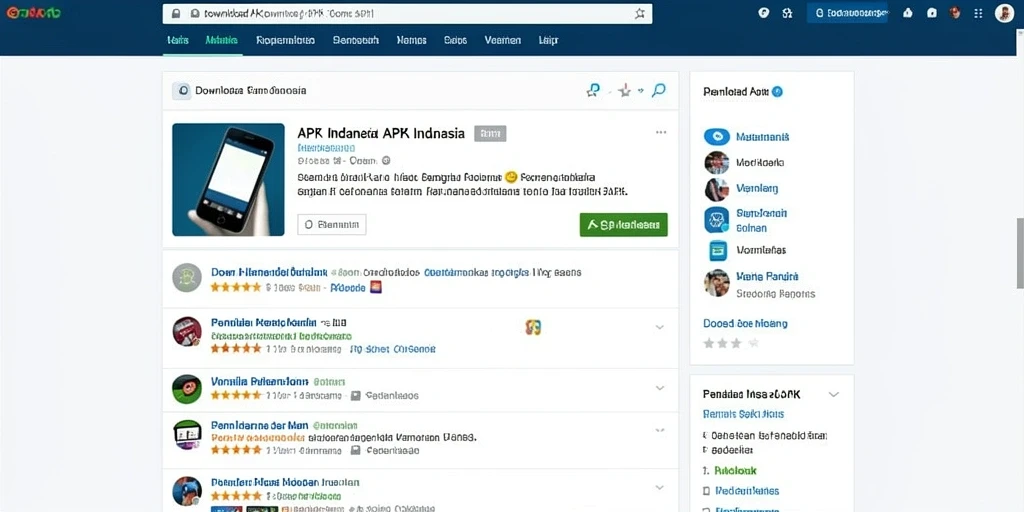Click the blue square icon beside Siarolonaih

coord(716,220)
